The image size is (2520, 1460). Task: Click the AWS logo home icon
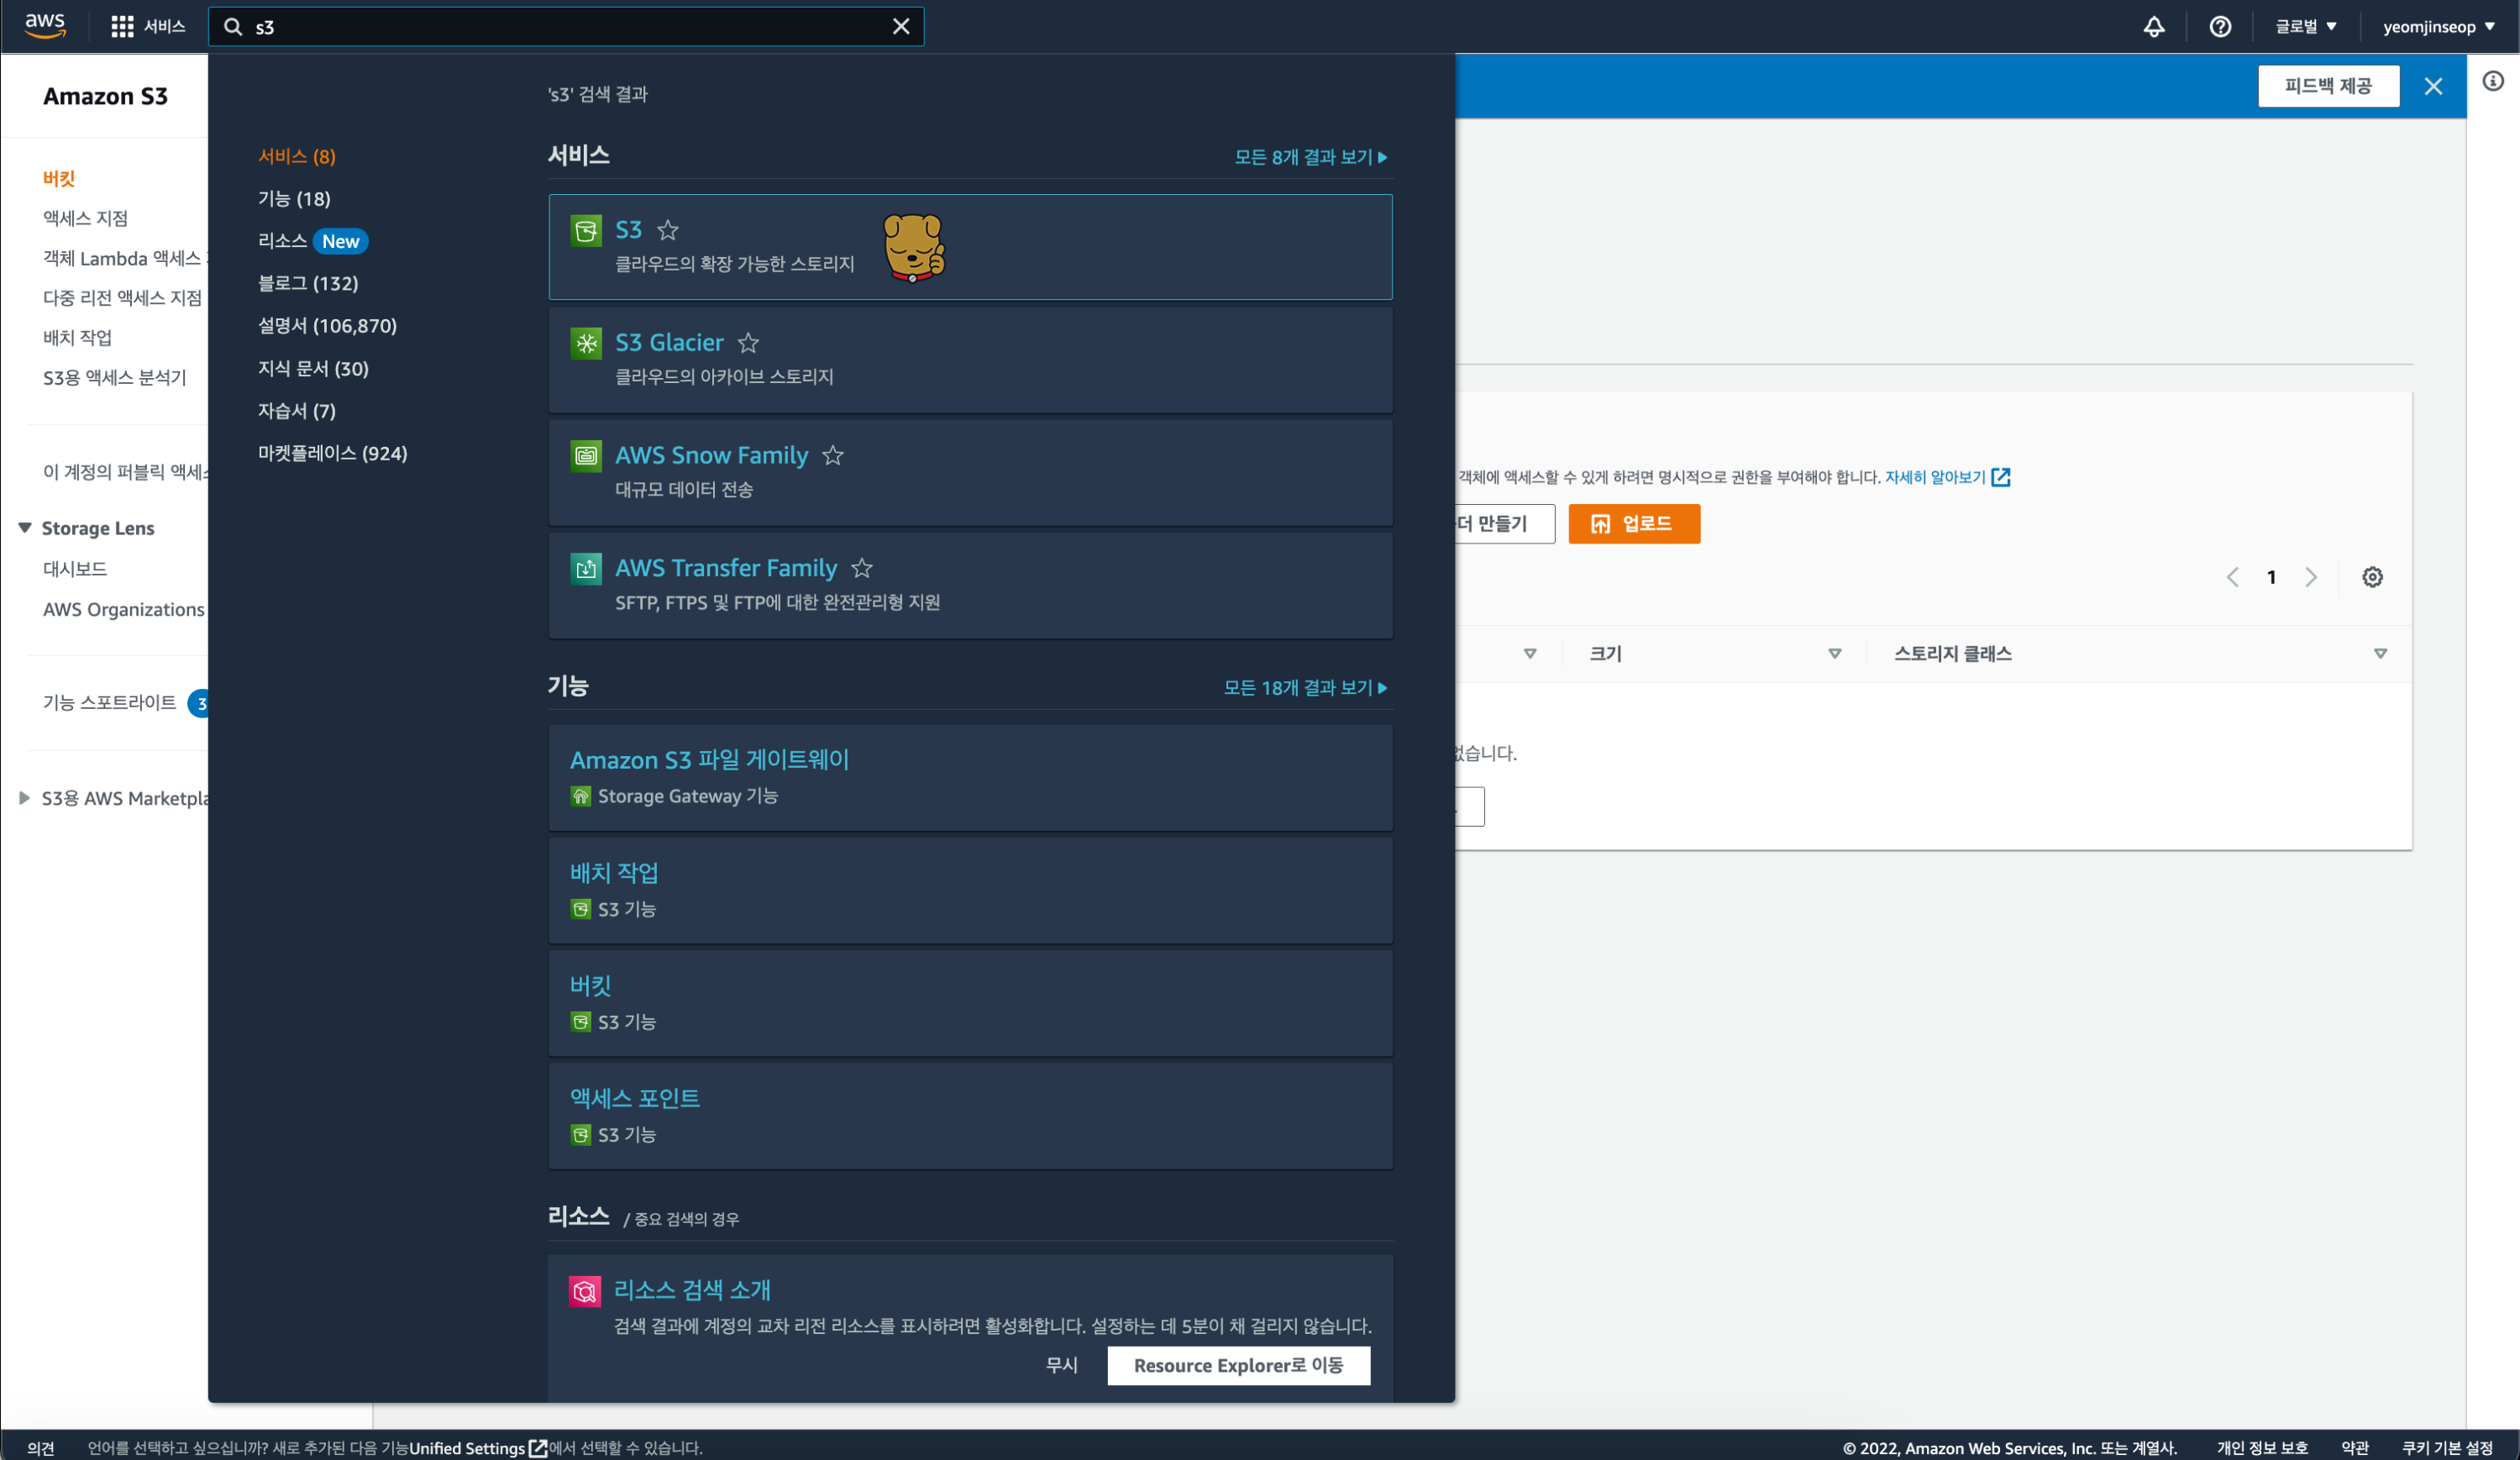pos(45,26)
